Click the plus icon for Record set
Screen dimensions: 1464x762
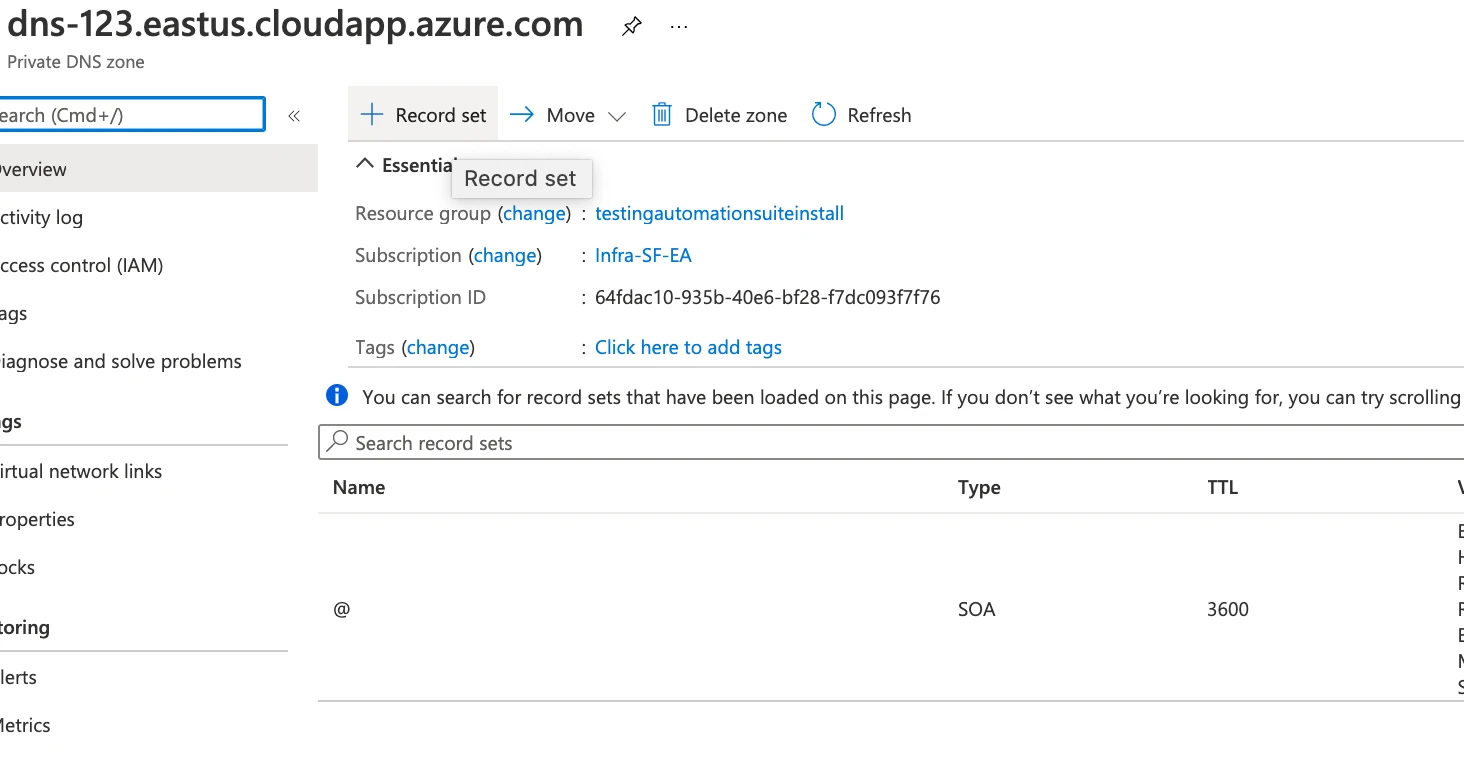pos(372,115)
